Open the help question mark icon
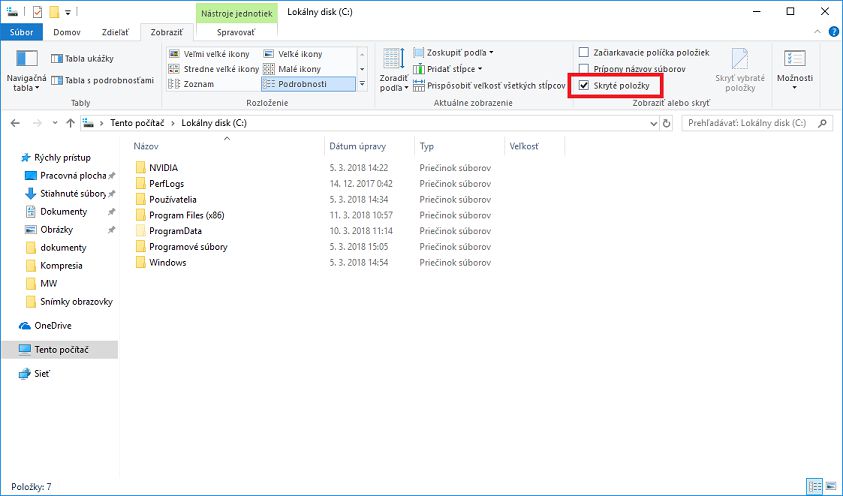The width and height of the screenshot is (843, 496). pos(833,32)
